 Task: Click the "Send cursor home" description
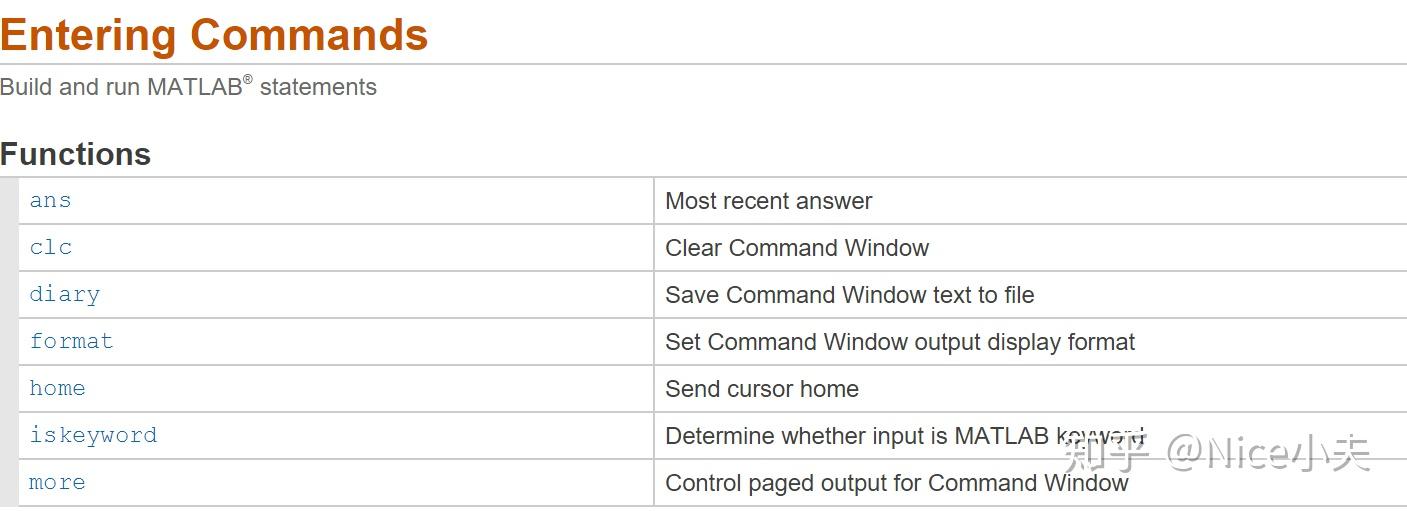click(761, 389)
